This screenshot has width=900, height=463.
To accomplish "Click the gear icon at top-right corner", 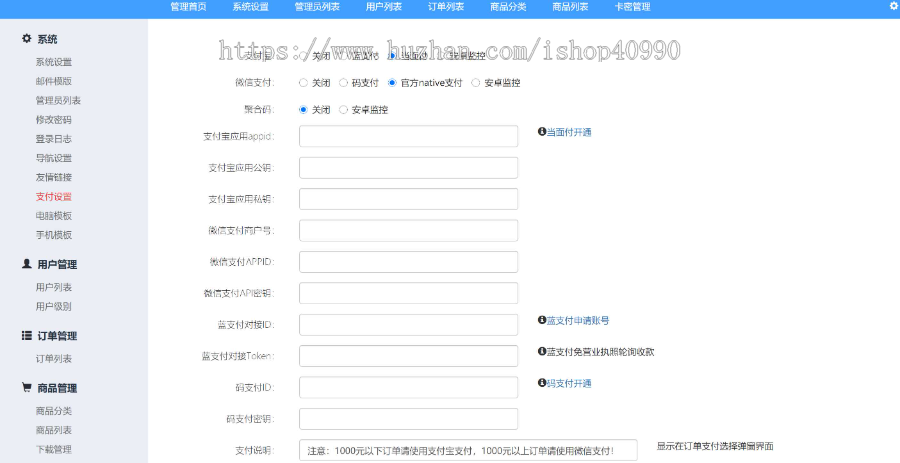I will tap(893, 6).
